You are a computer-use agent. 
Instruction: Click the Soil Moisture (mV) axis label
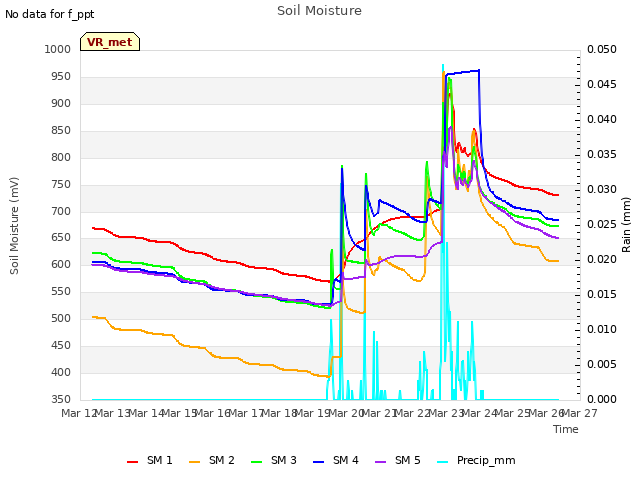[x=14, y=225]
